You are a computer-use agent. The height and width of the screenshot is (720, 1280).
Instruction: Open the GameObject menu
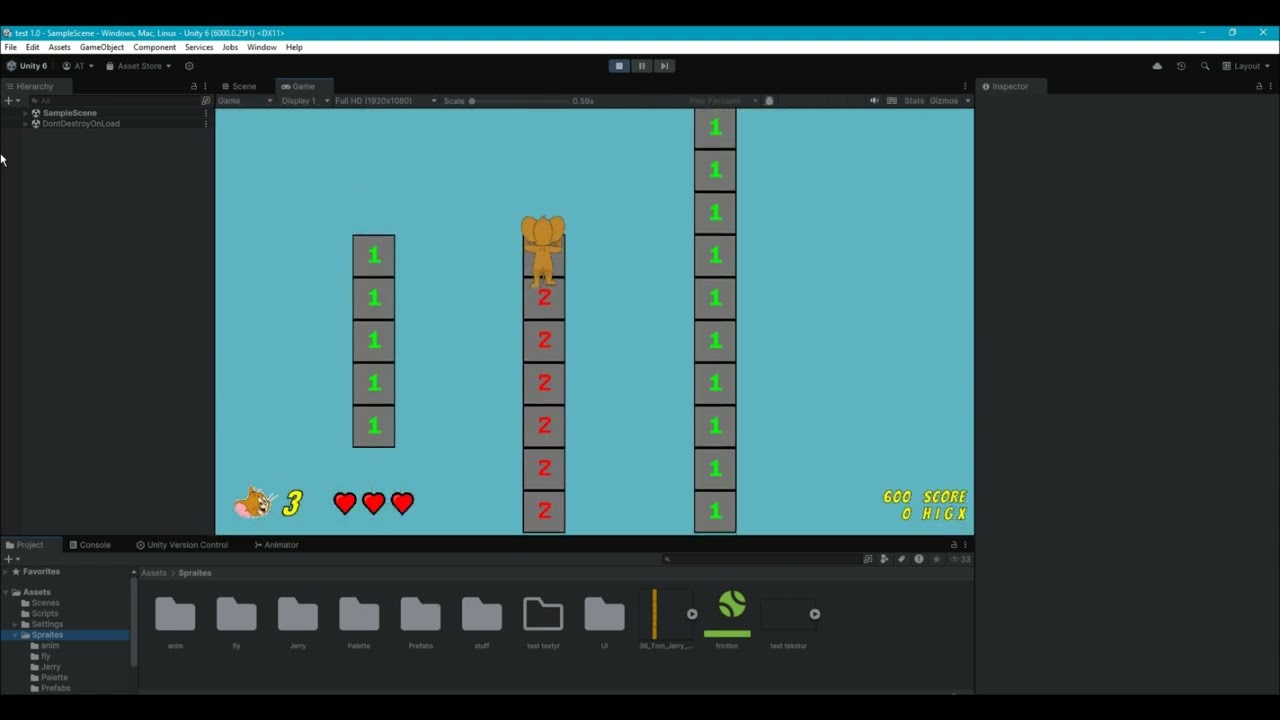pyautogui.click(x=102, y=47)
